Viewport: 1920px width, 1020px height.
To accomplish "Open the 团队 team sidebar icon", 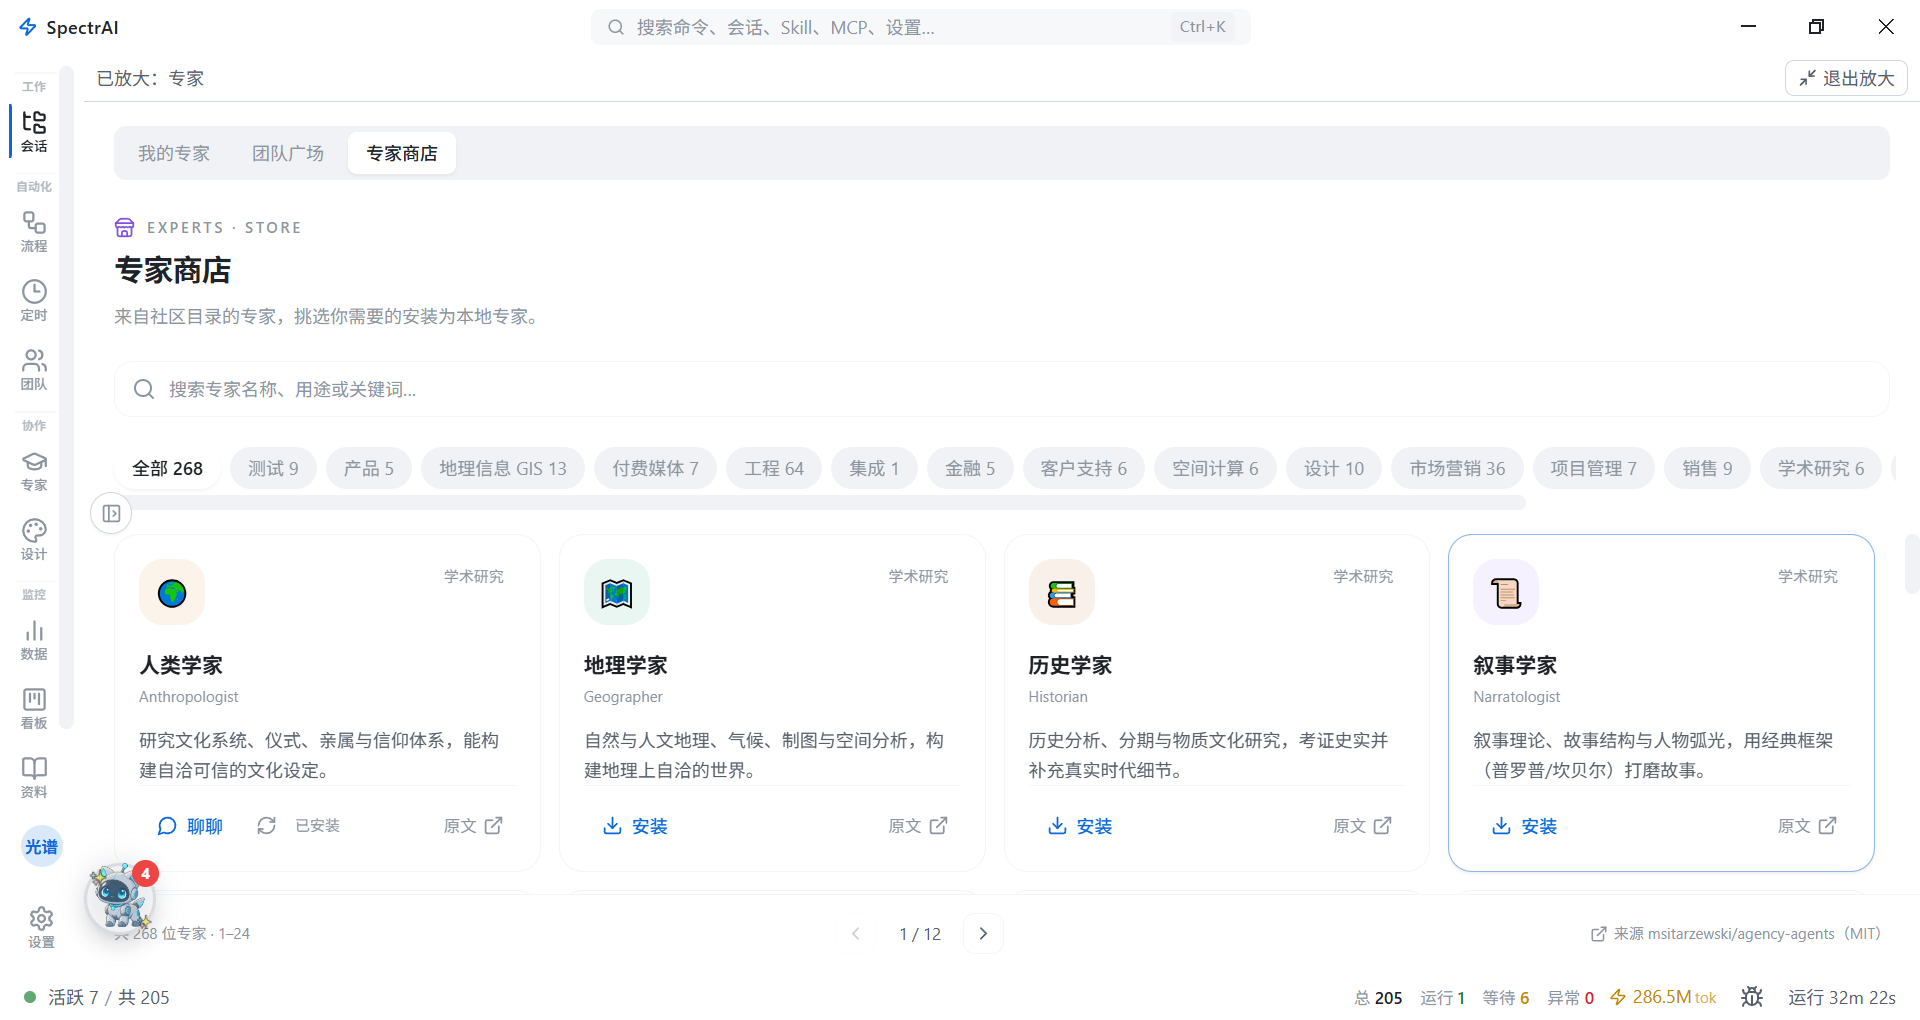I will point(34,369).
